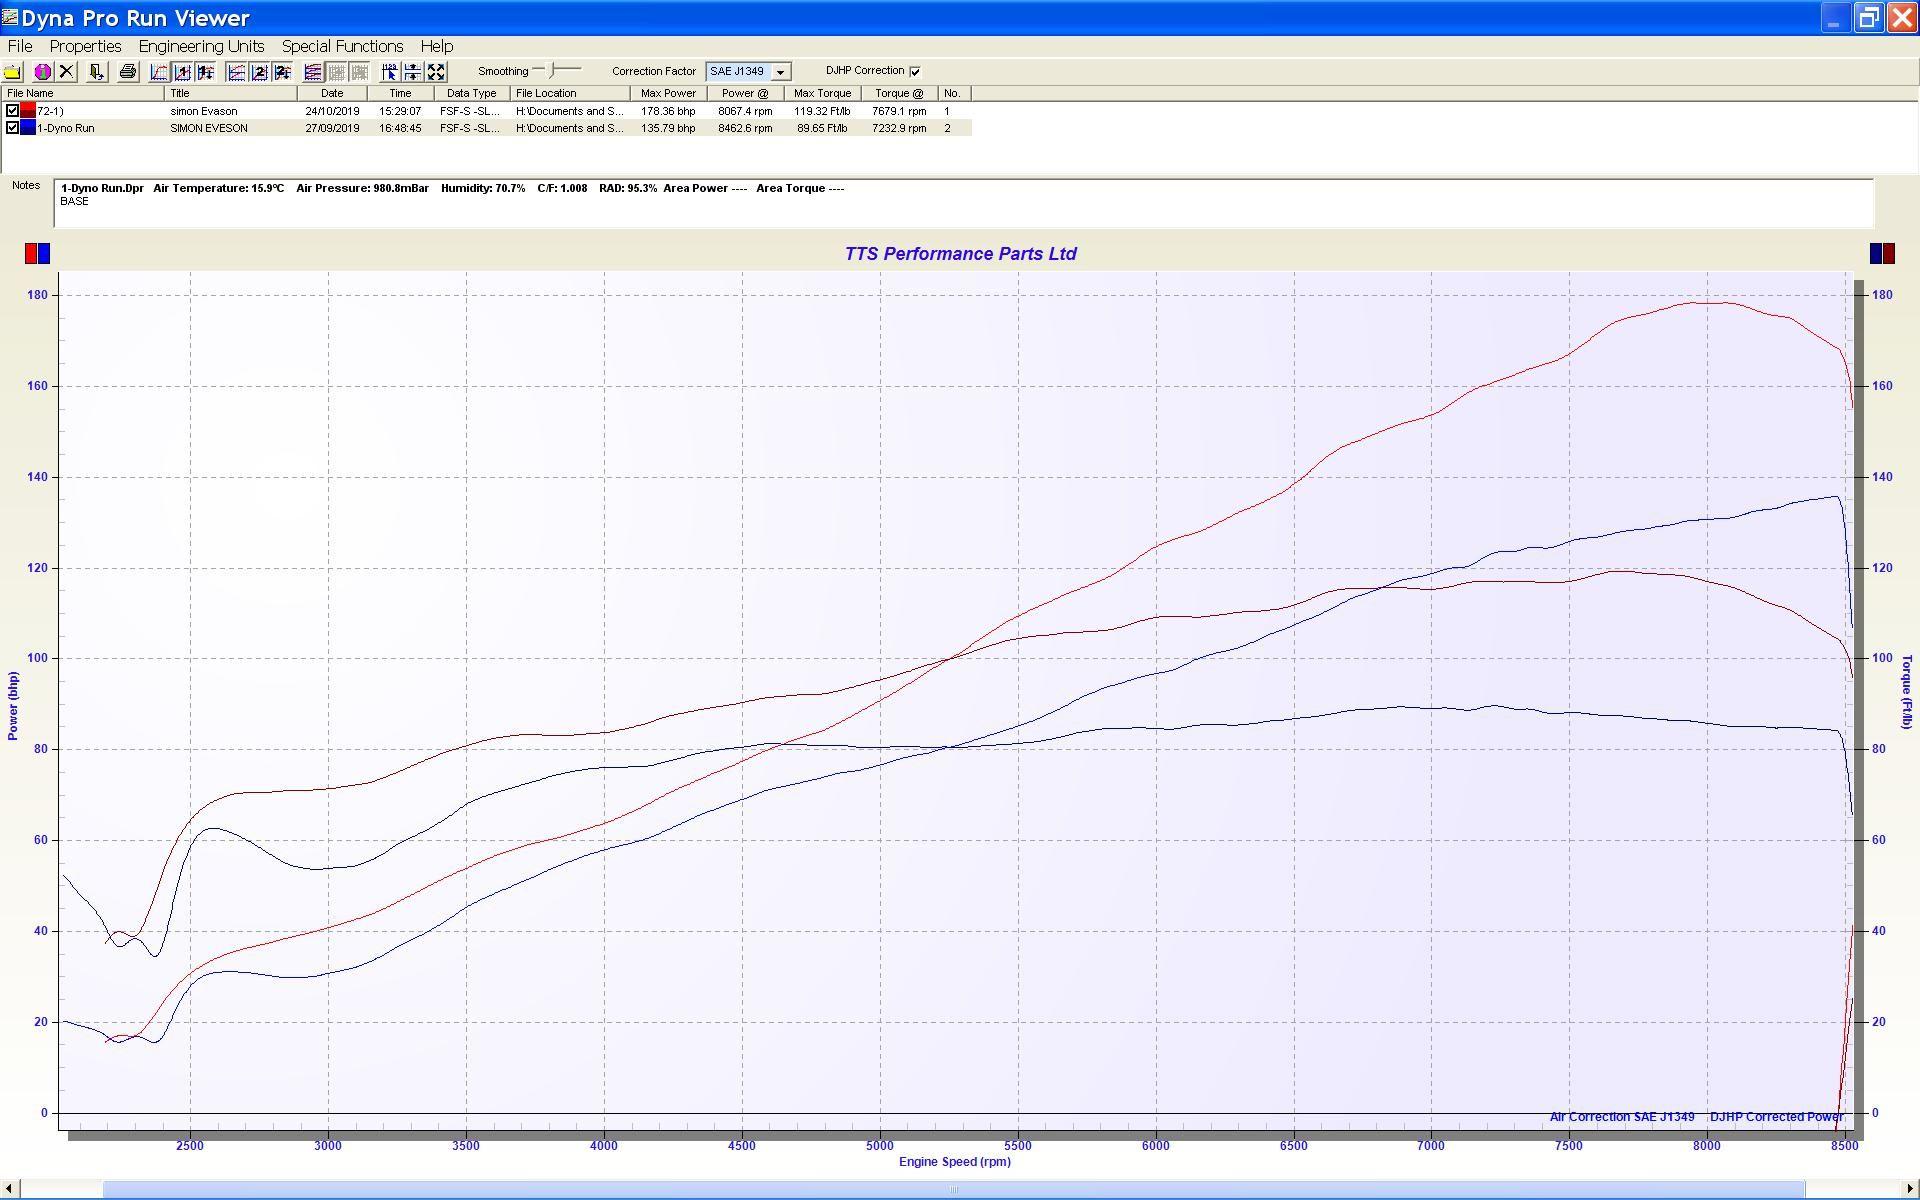Open the File menu
Viewport: 1920px width, 1200px height.
[20, 46]
